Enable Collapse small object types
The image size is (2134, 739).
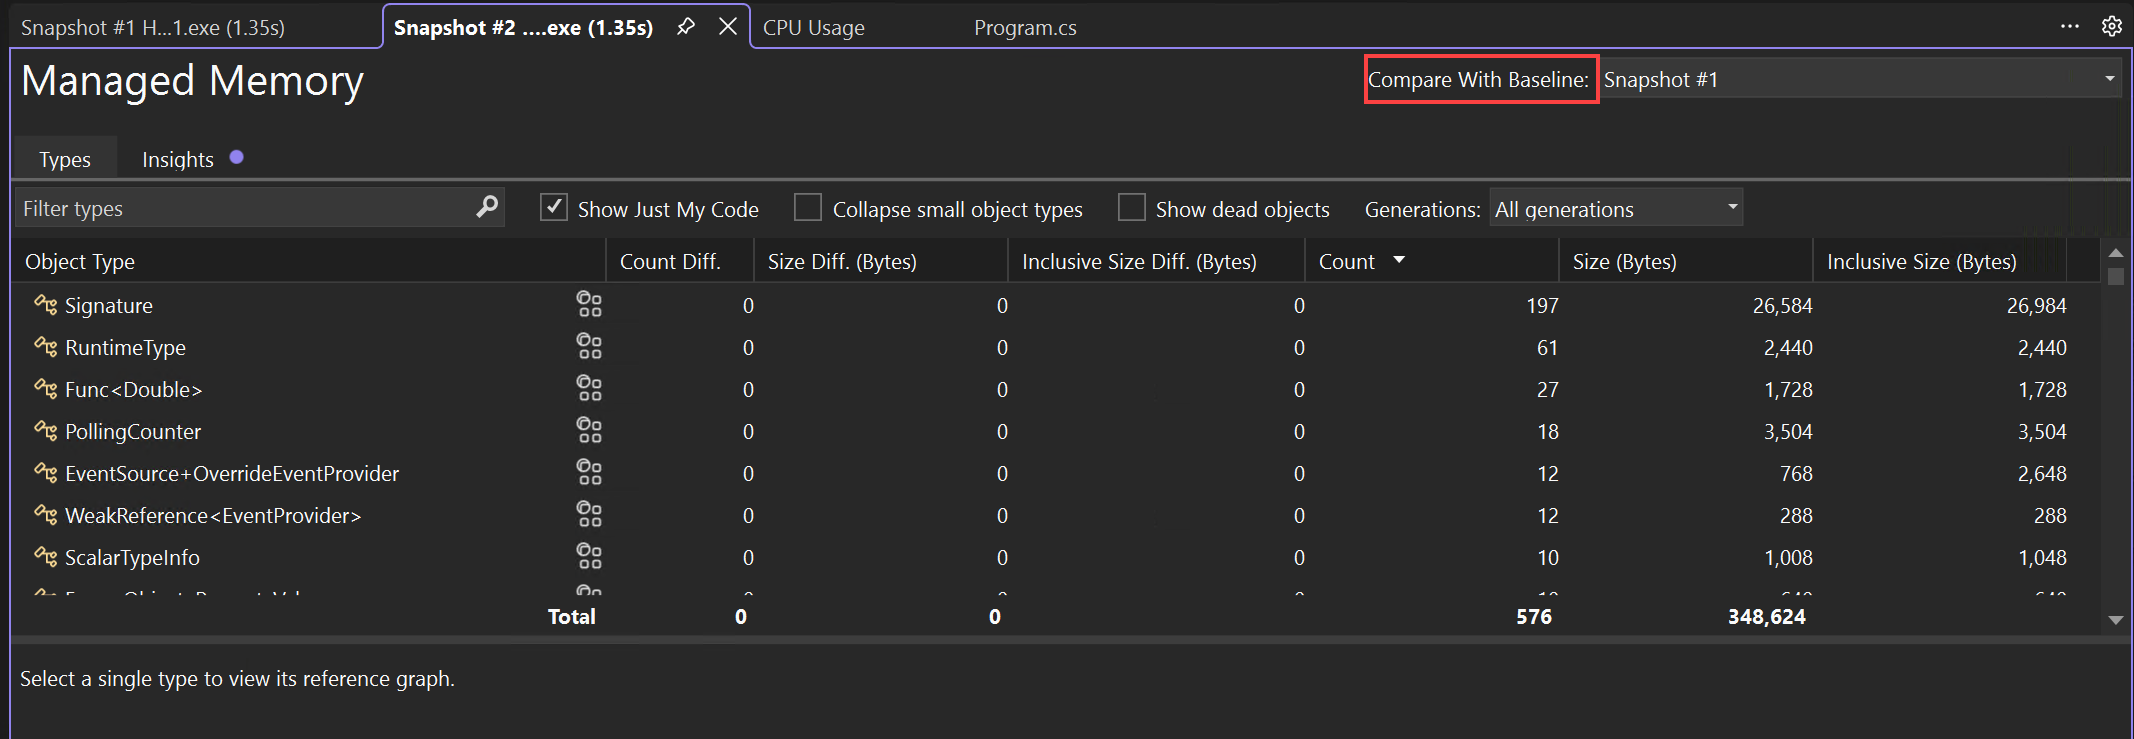click(x=808, y=208)
